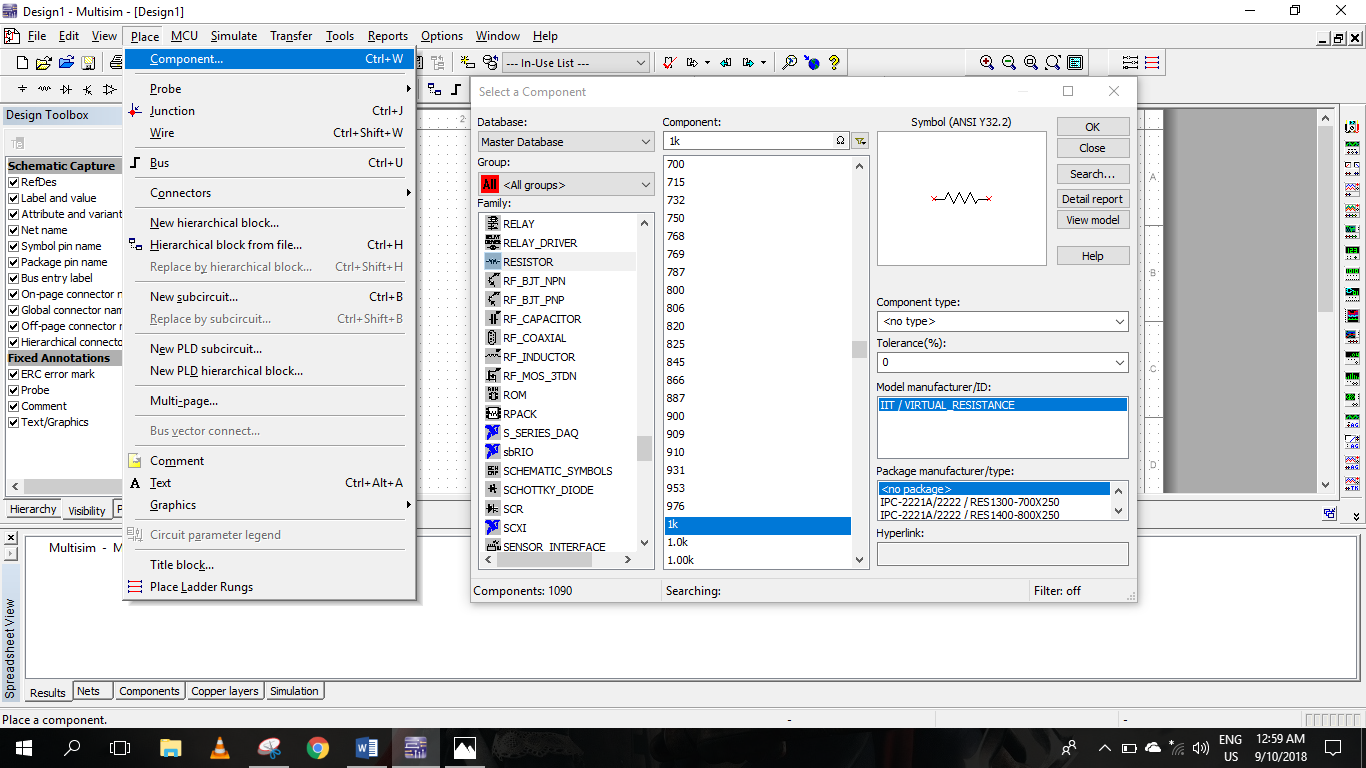1366x768 pixels.
Task: Place a diode component icon
Action: click(66, 89)
